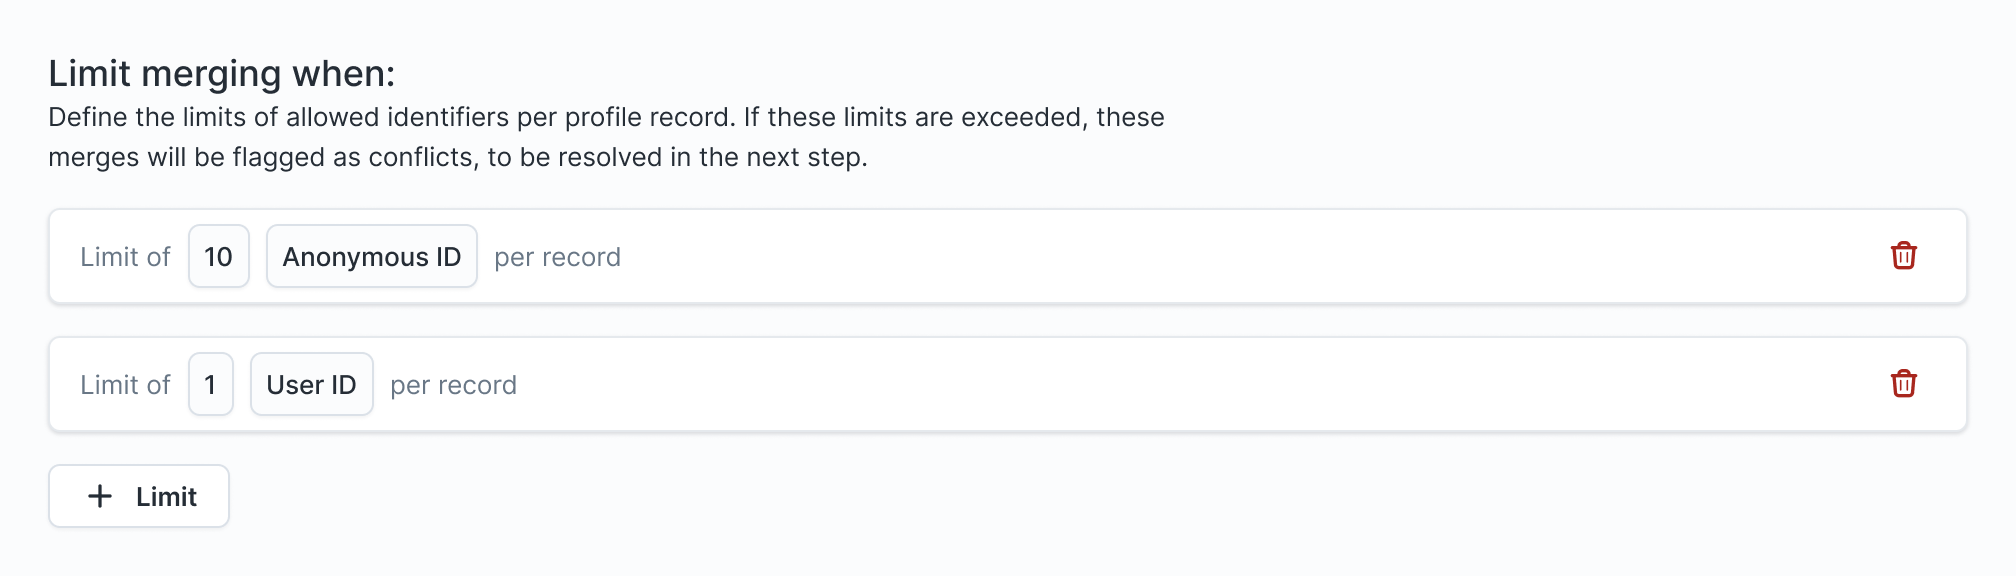
Task: Click the 'Limit merging when:' heading
Action: pyautogui.click(x=221, y=74)
